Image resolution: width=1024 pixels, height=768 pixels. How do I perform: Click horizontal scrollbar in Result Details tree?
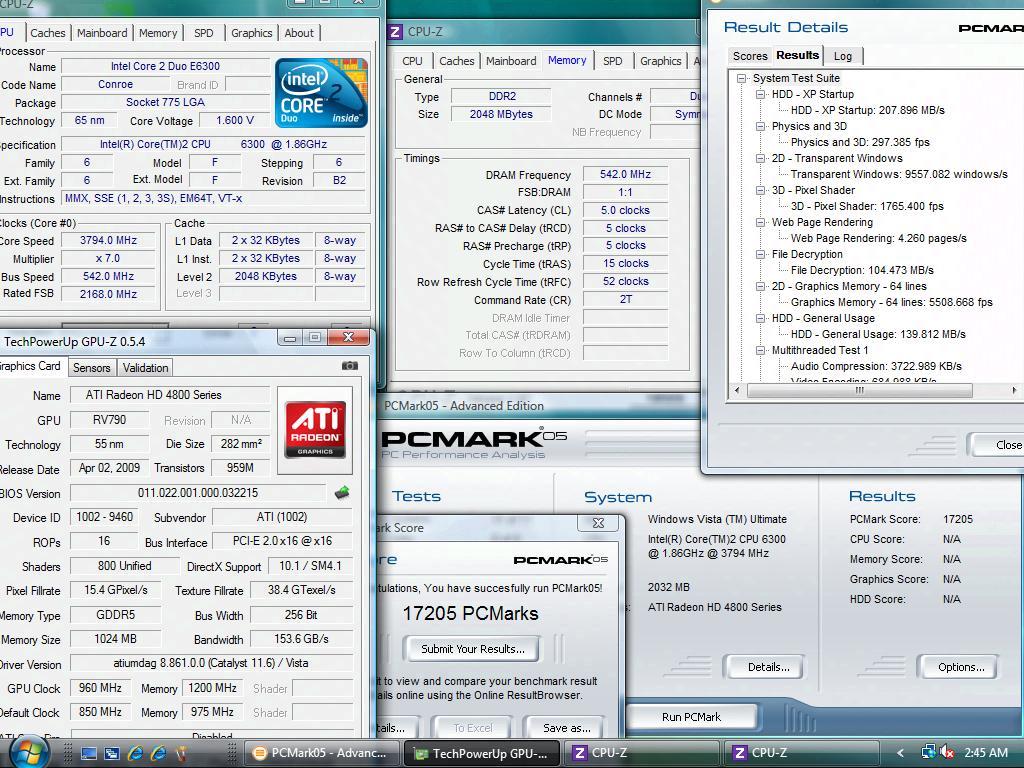[859, 391]
